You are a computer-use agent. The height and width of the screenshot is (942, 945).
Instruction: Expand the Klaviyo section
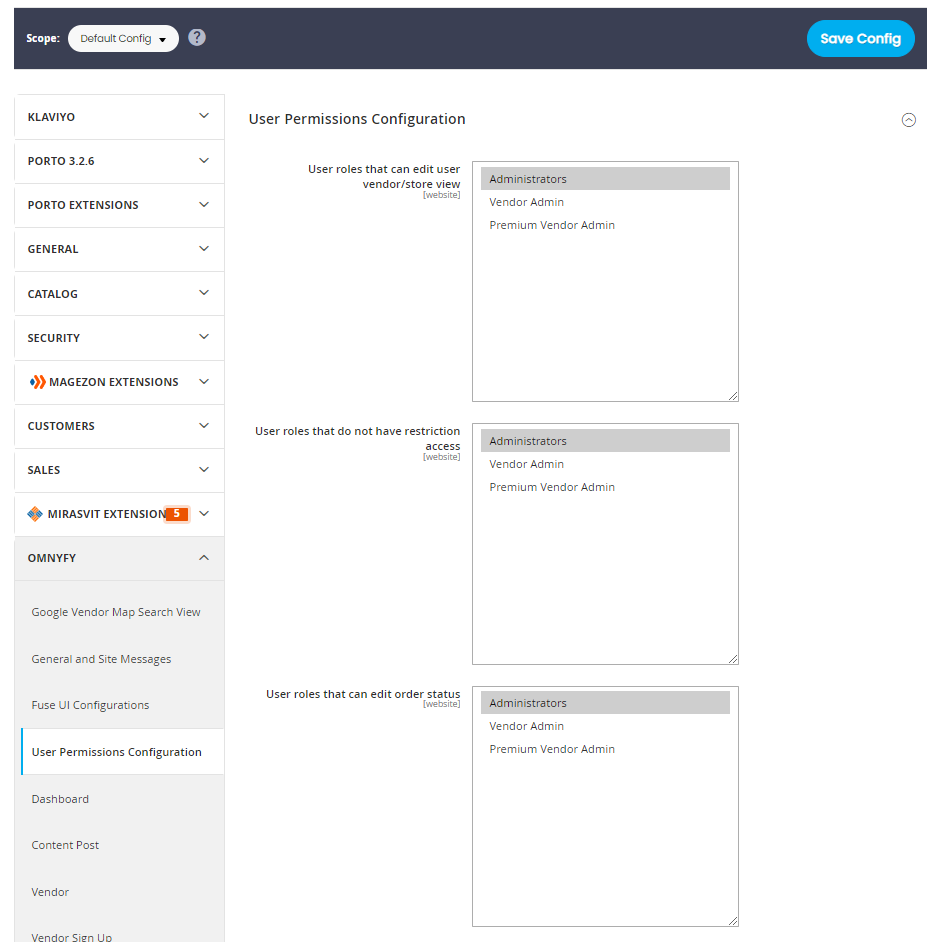[119, 117]
